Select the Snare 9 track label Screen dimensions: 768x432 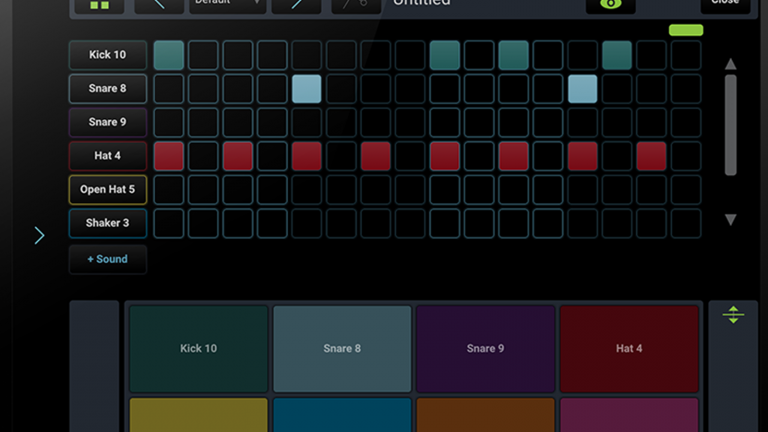click(x=107, y=122)
